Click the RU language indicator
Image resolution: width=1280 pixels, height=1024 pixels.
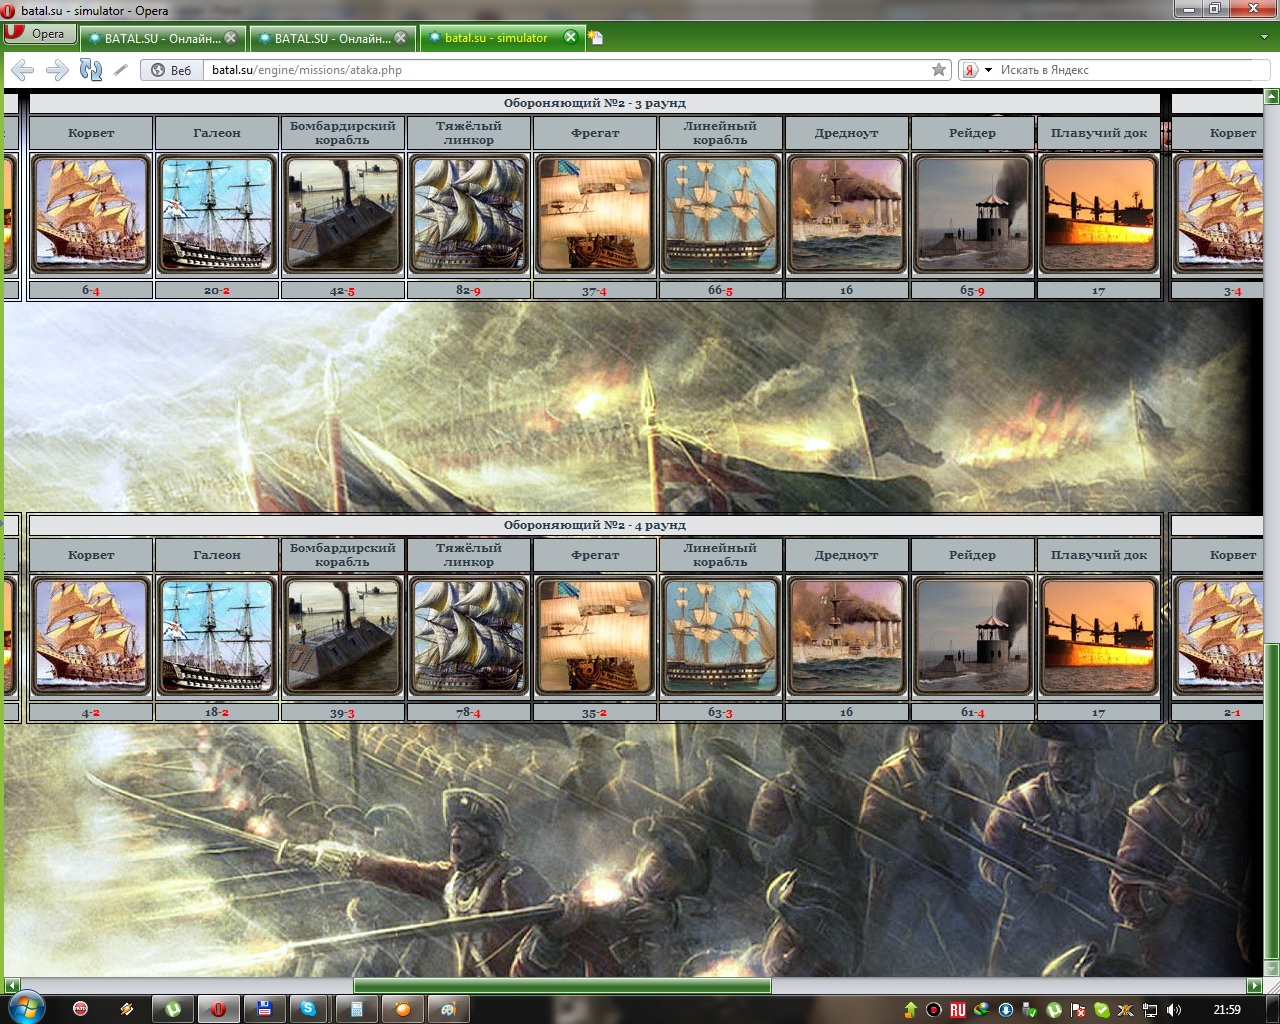coord(958,1010)
